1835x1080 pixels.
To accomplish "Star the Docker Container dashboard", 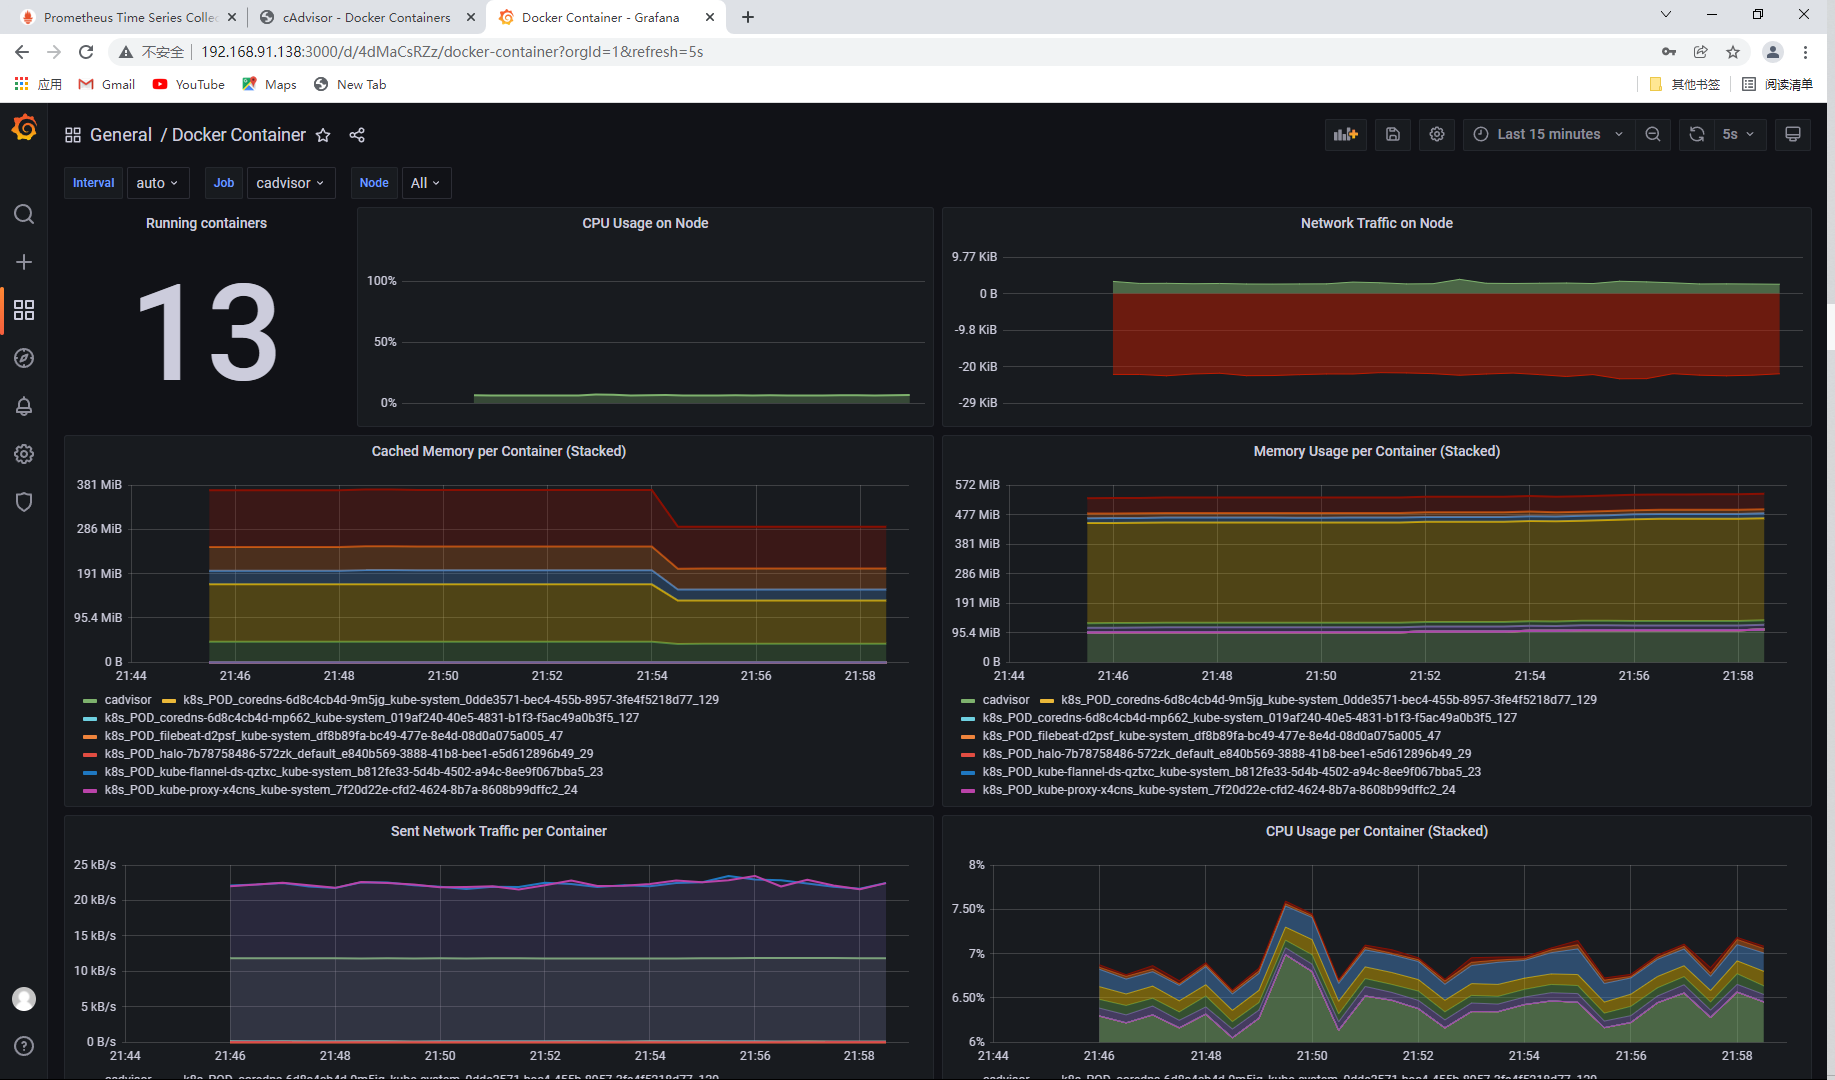I will tap(323, 135).
